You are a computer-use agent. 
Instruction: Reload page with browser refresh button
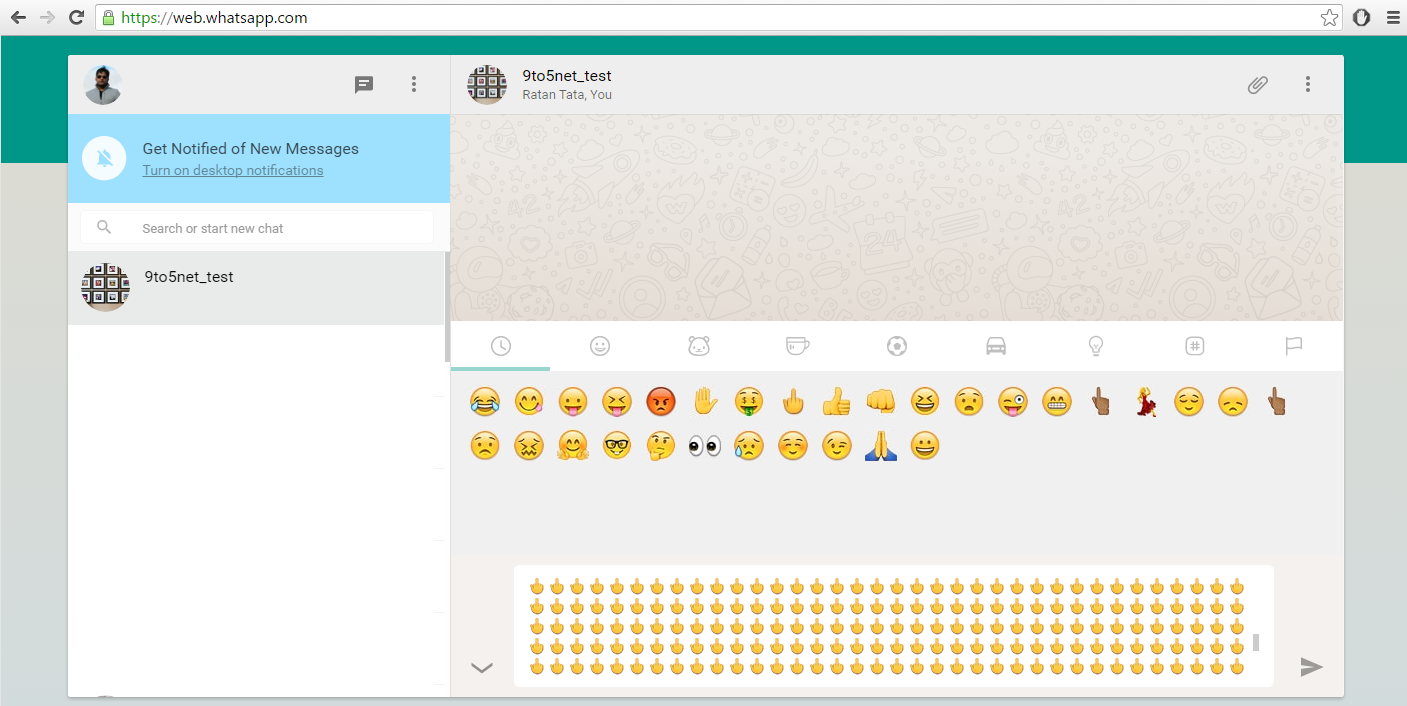pos(76,18)
